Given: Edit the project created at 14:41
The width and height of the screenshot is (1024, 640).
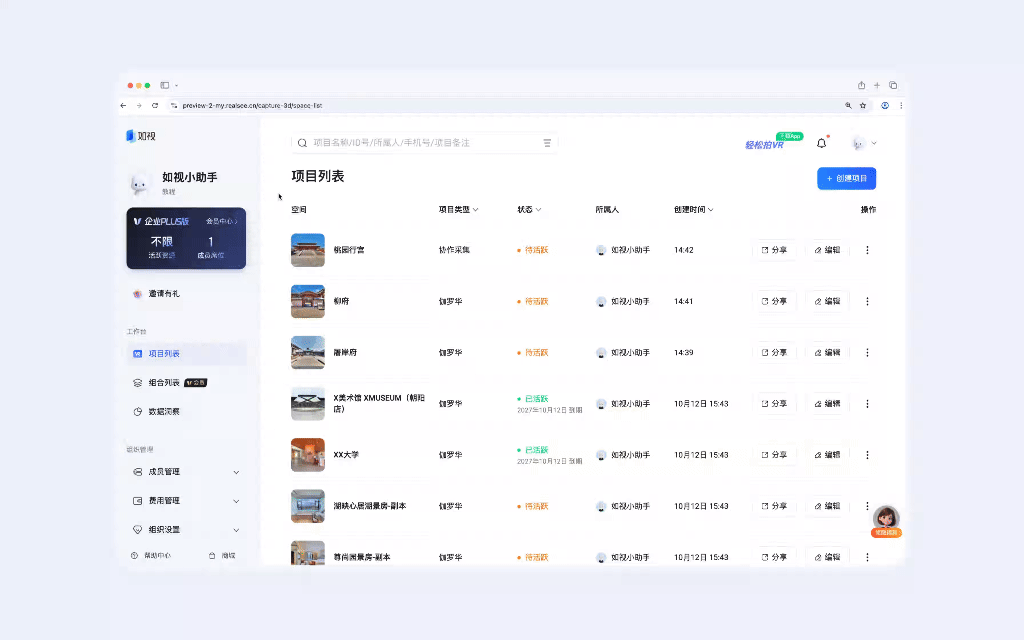Looking at the screenshot, I should 827,301.
